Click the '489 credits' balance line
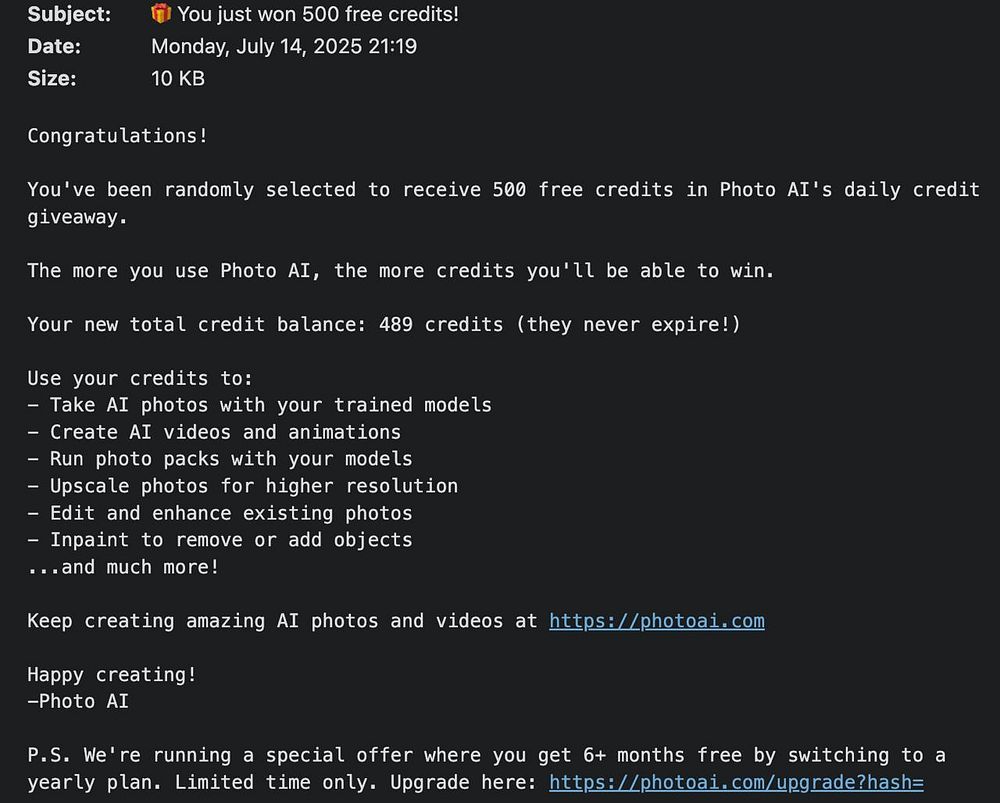 point(383,325)
